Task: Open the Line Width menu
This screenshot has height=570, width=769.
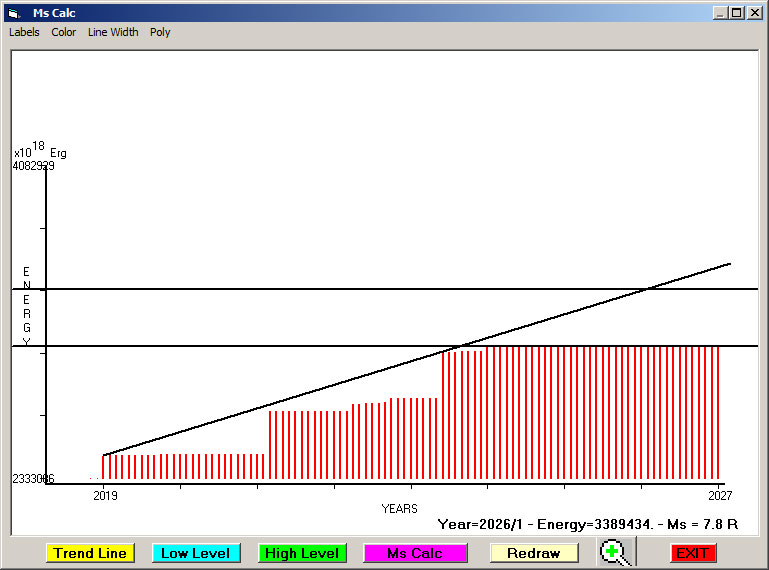Action: point(113,32)
